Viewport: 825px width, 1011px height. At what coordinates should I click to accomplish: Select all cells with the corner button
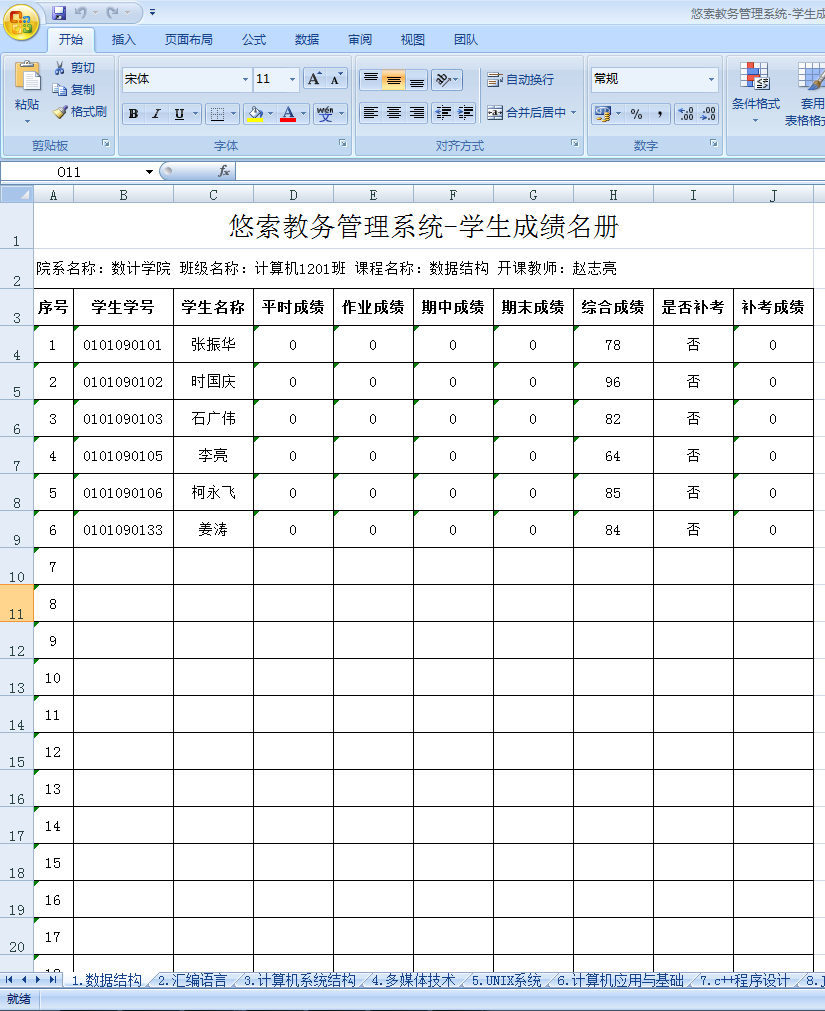coord(17,195)
